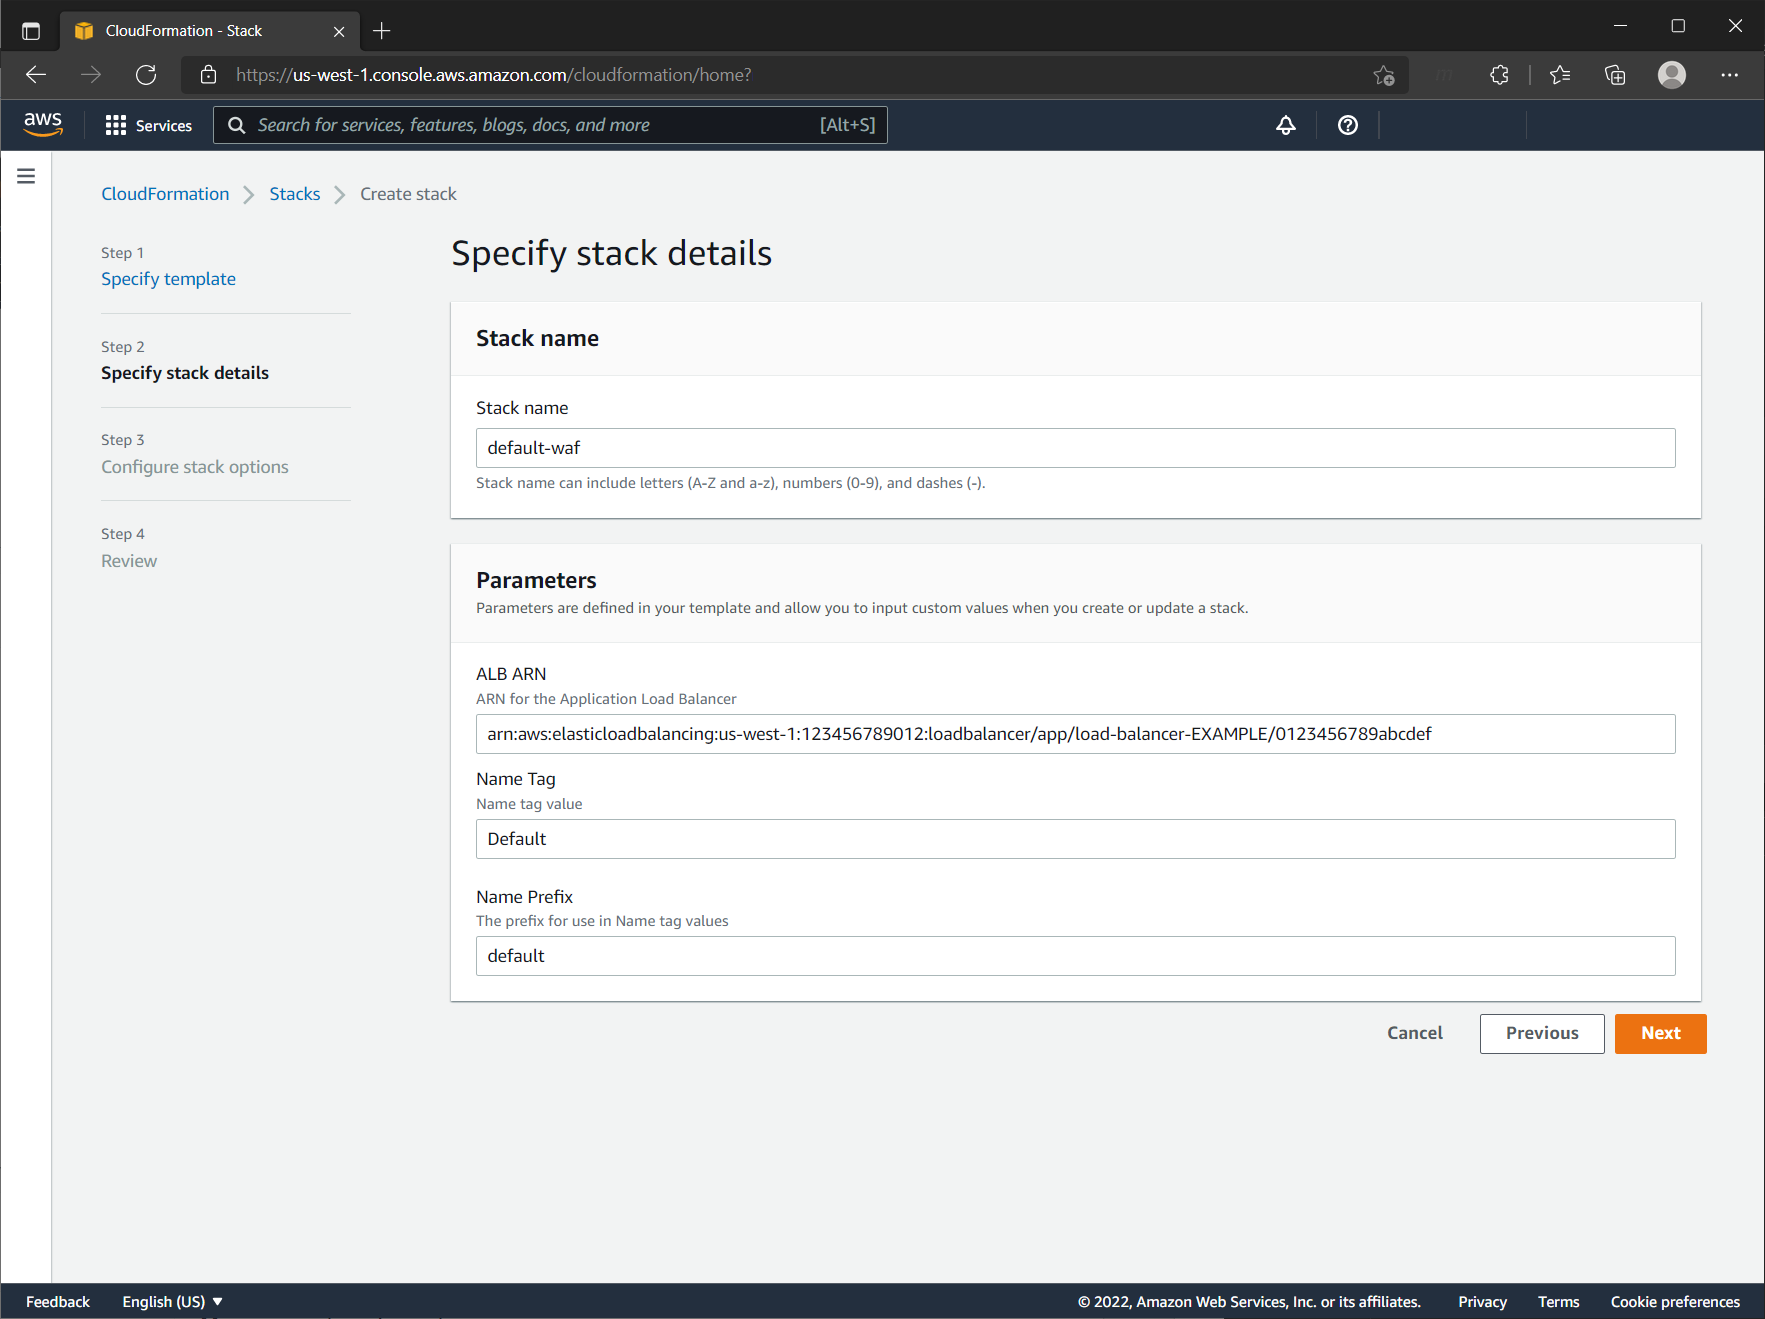The width and height of the screenshot is (1765, 1319).
Task: Go to Specify template step
Action: [168, 279]
